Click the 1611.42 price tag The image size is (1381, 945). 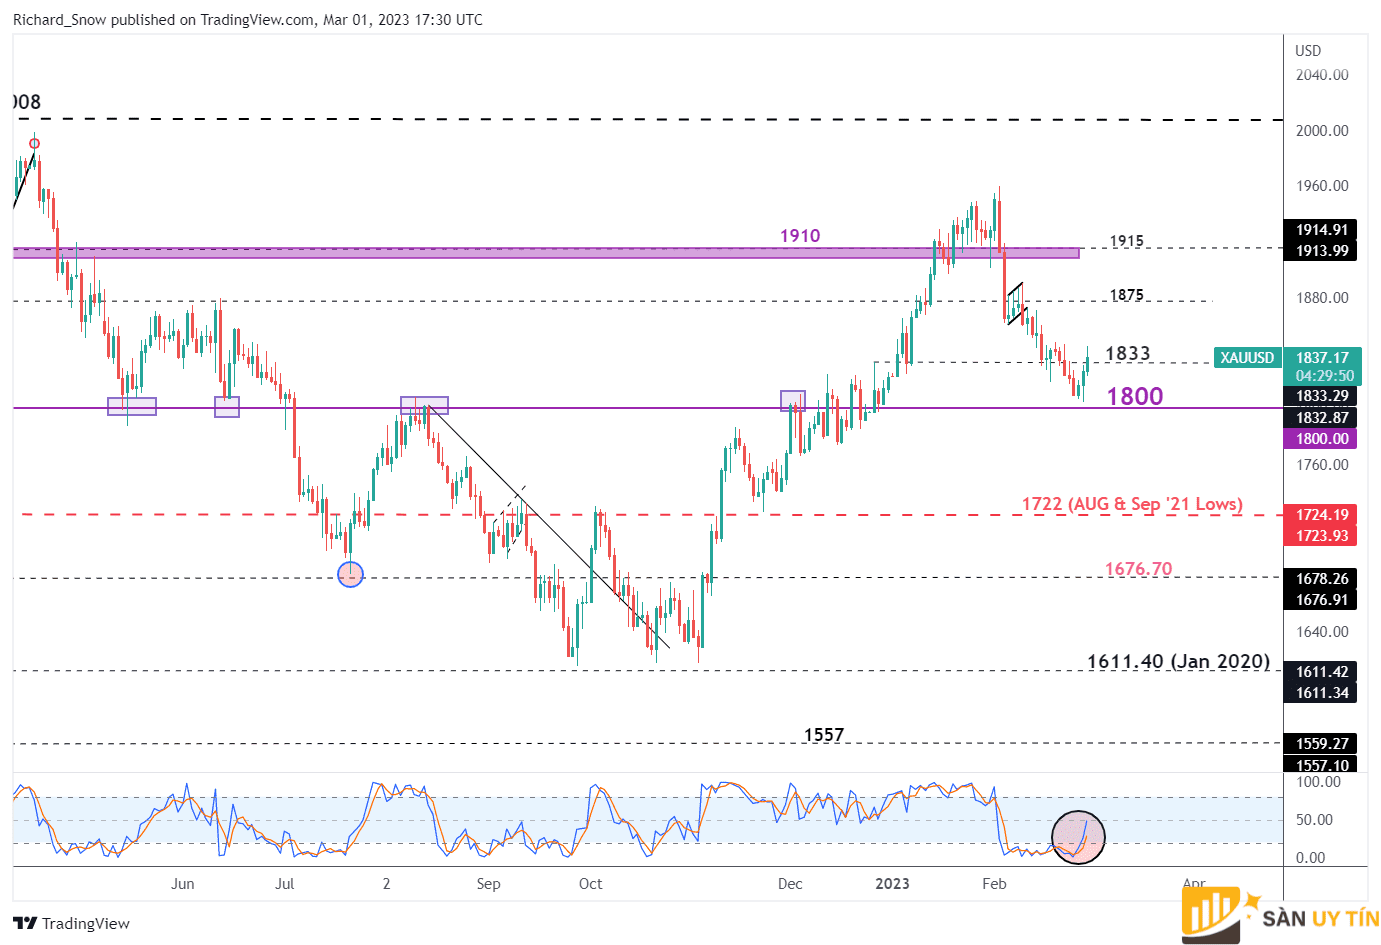pos(1322,672)
